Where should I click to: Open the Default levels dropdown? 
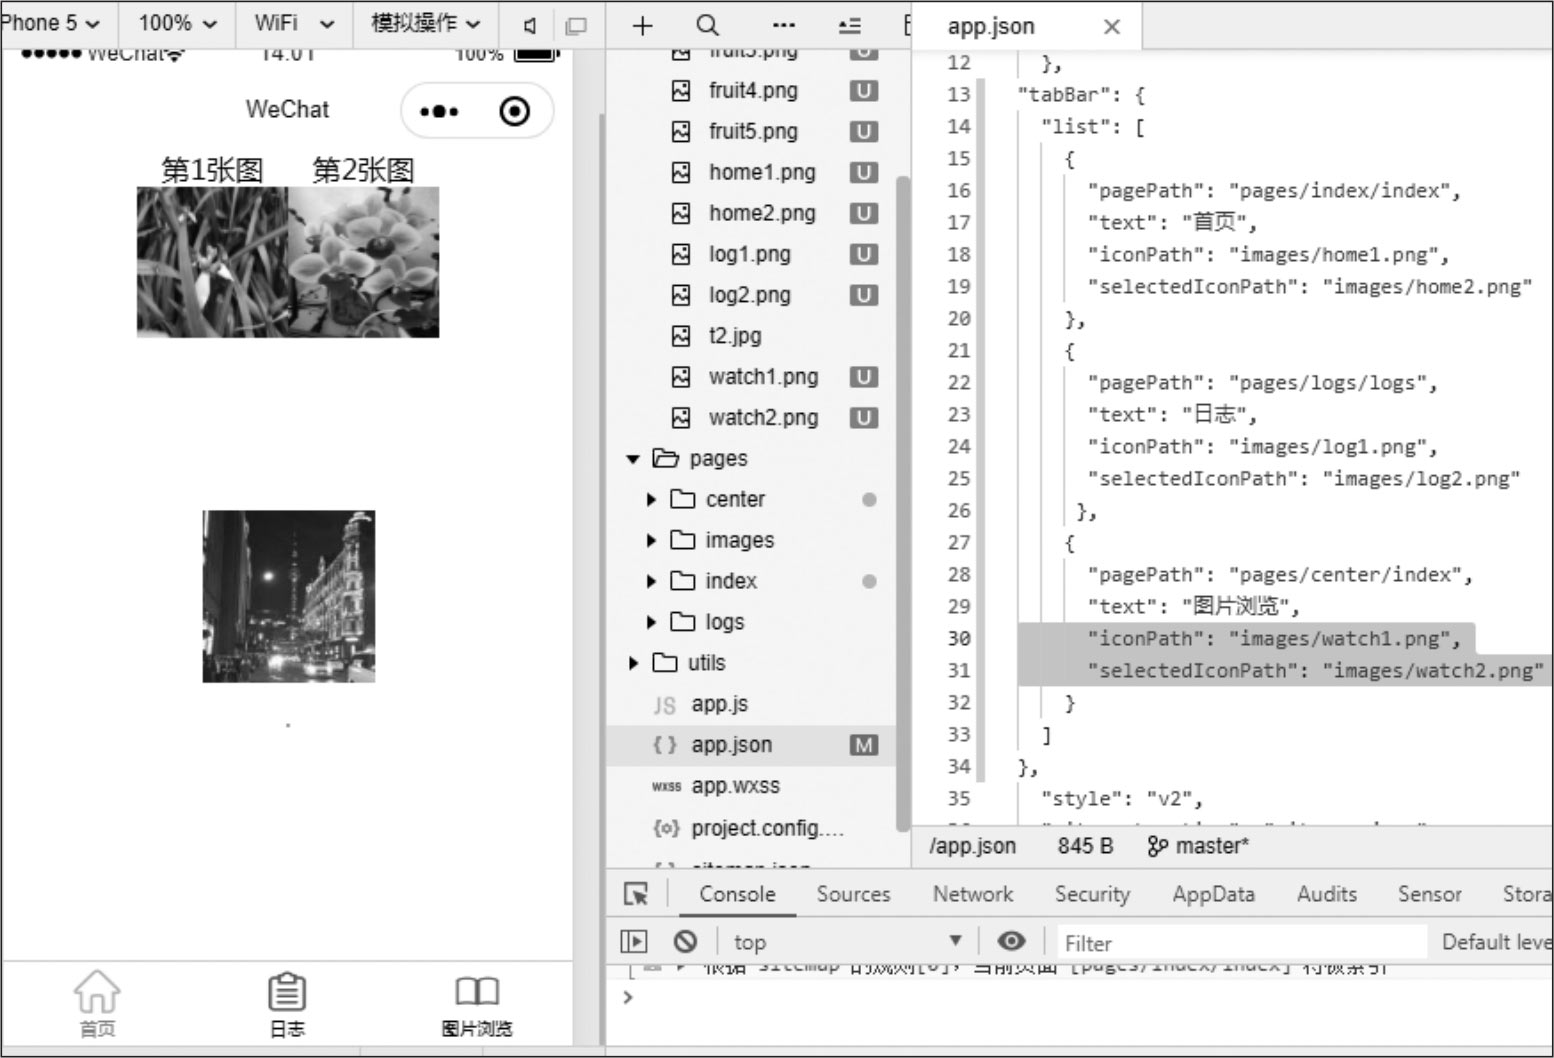click(1496, 942)
